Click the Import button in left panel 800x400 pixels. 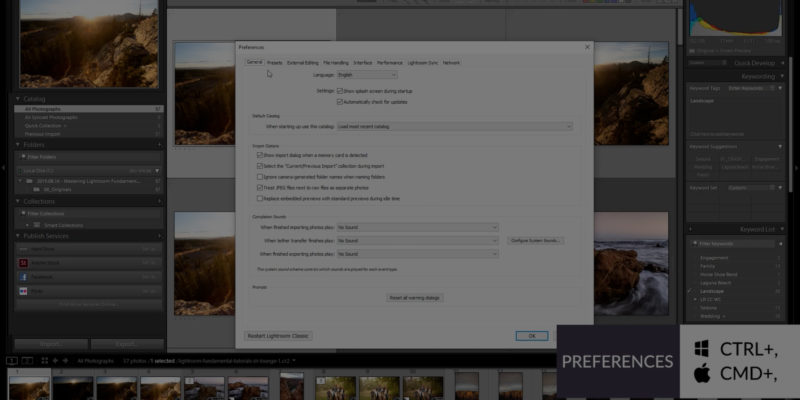click(x=51, y=344)
